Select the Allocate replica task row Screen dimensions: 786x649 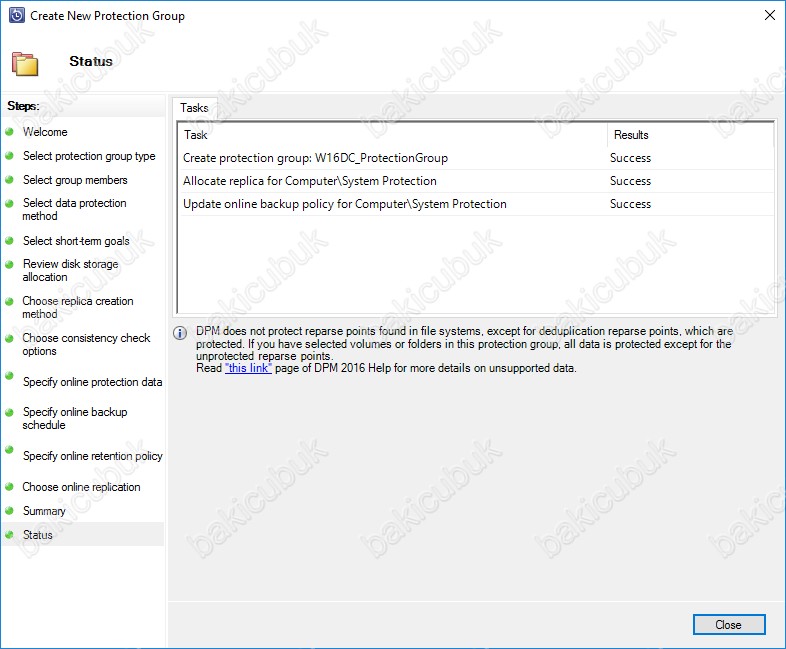476,181
